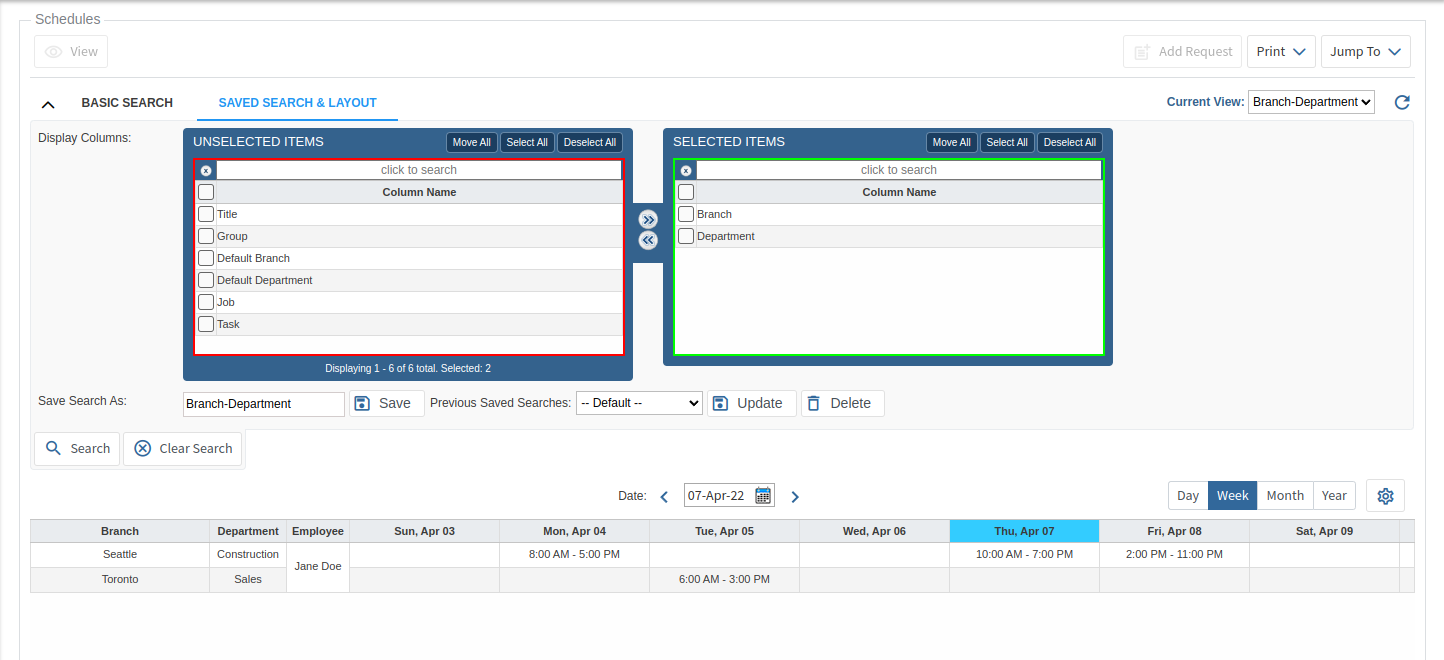Collapse the search panel chevron
The image size is (1444, 660).
tap(48, 103)
